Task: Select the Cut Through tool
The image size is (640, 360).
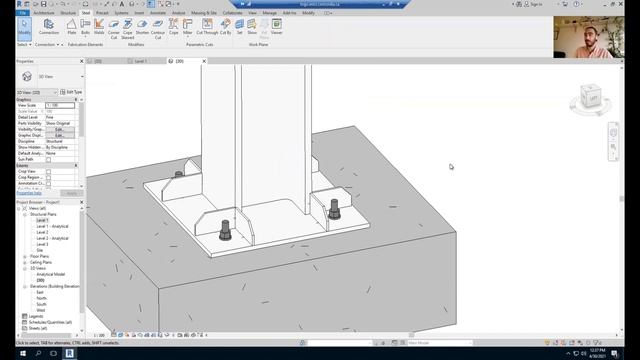Action: point(207,27)
